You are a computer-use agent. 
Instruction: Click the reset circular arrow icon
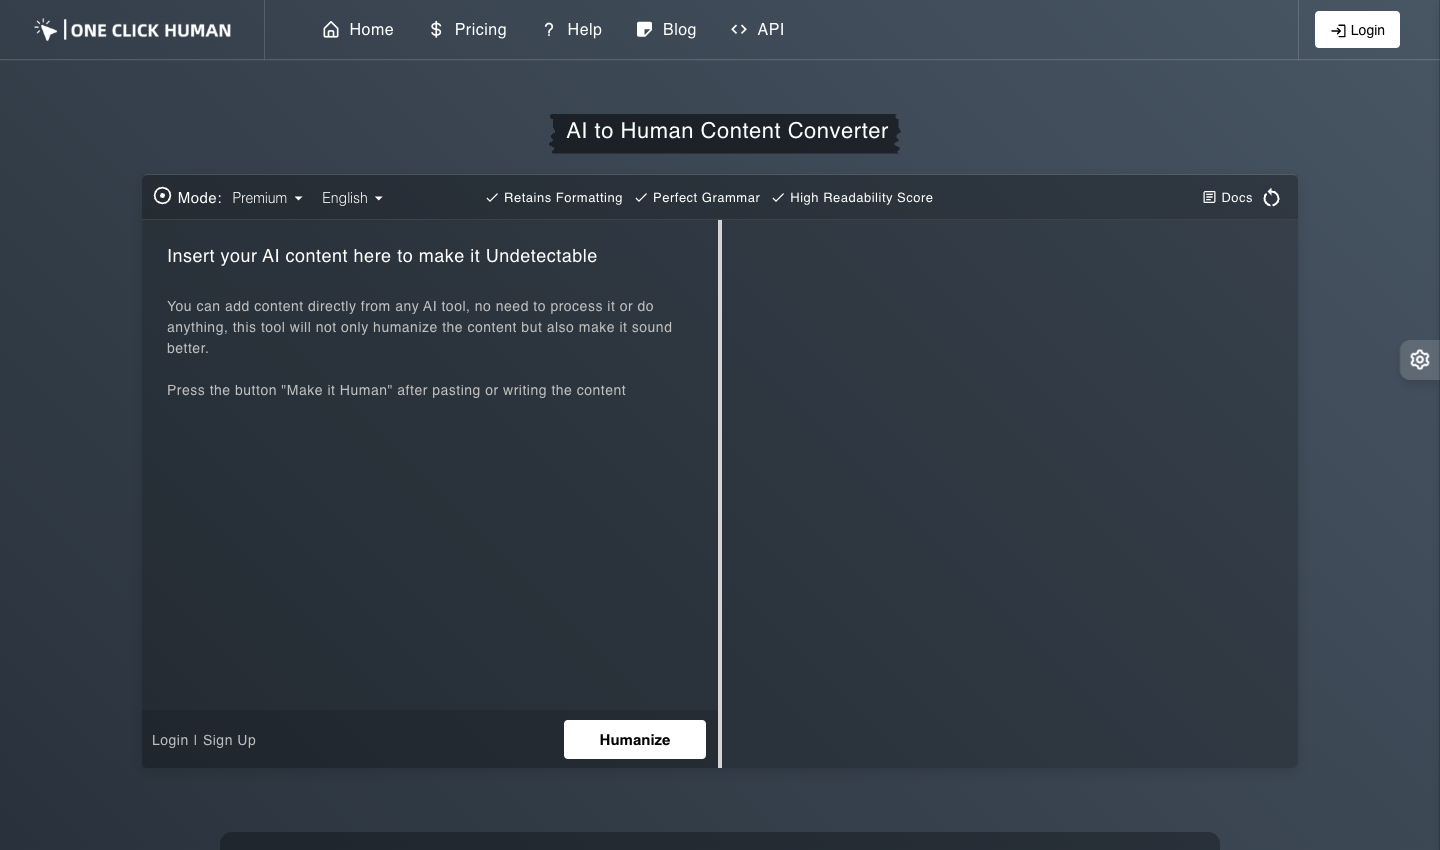tap(1272, 198)
